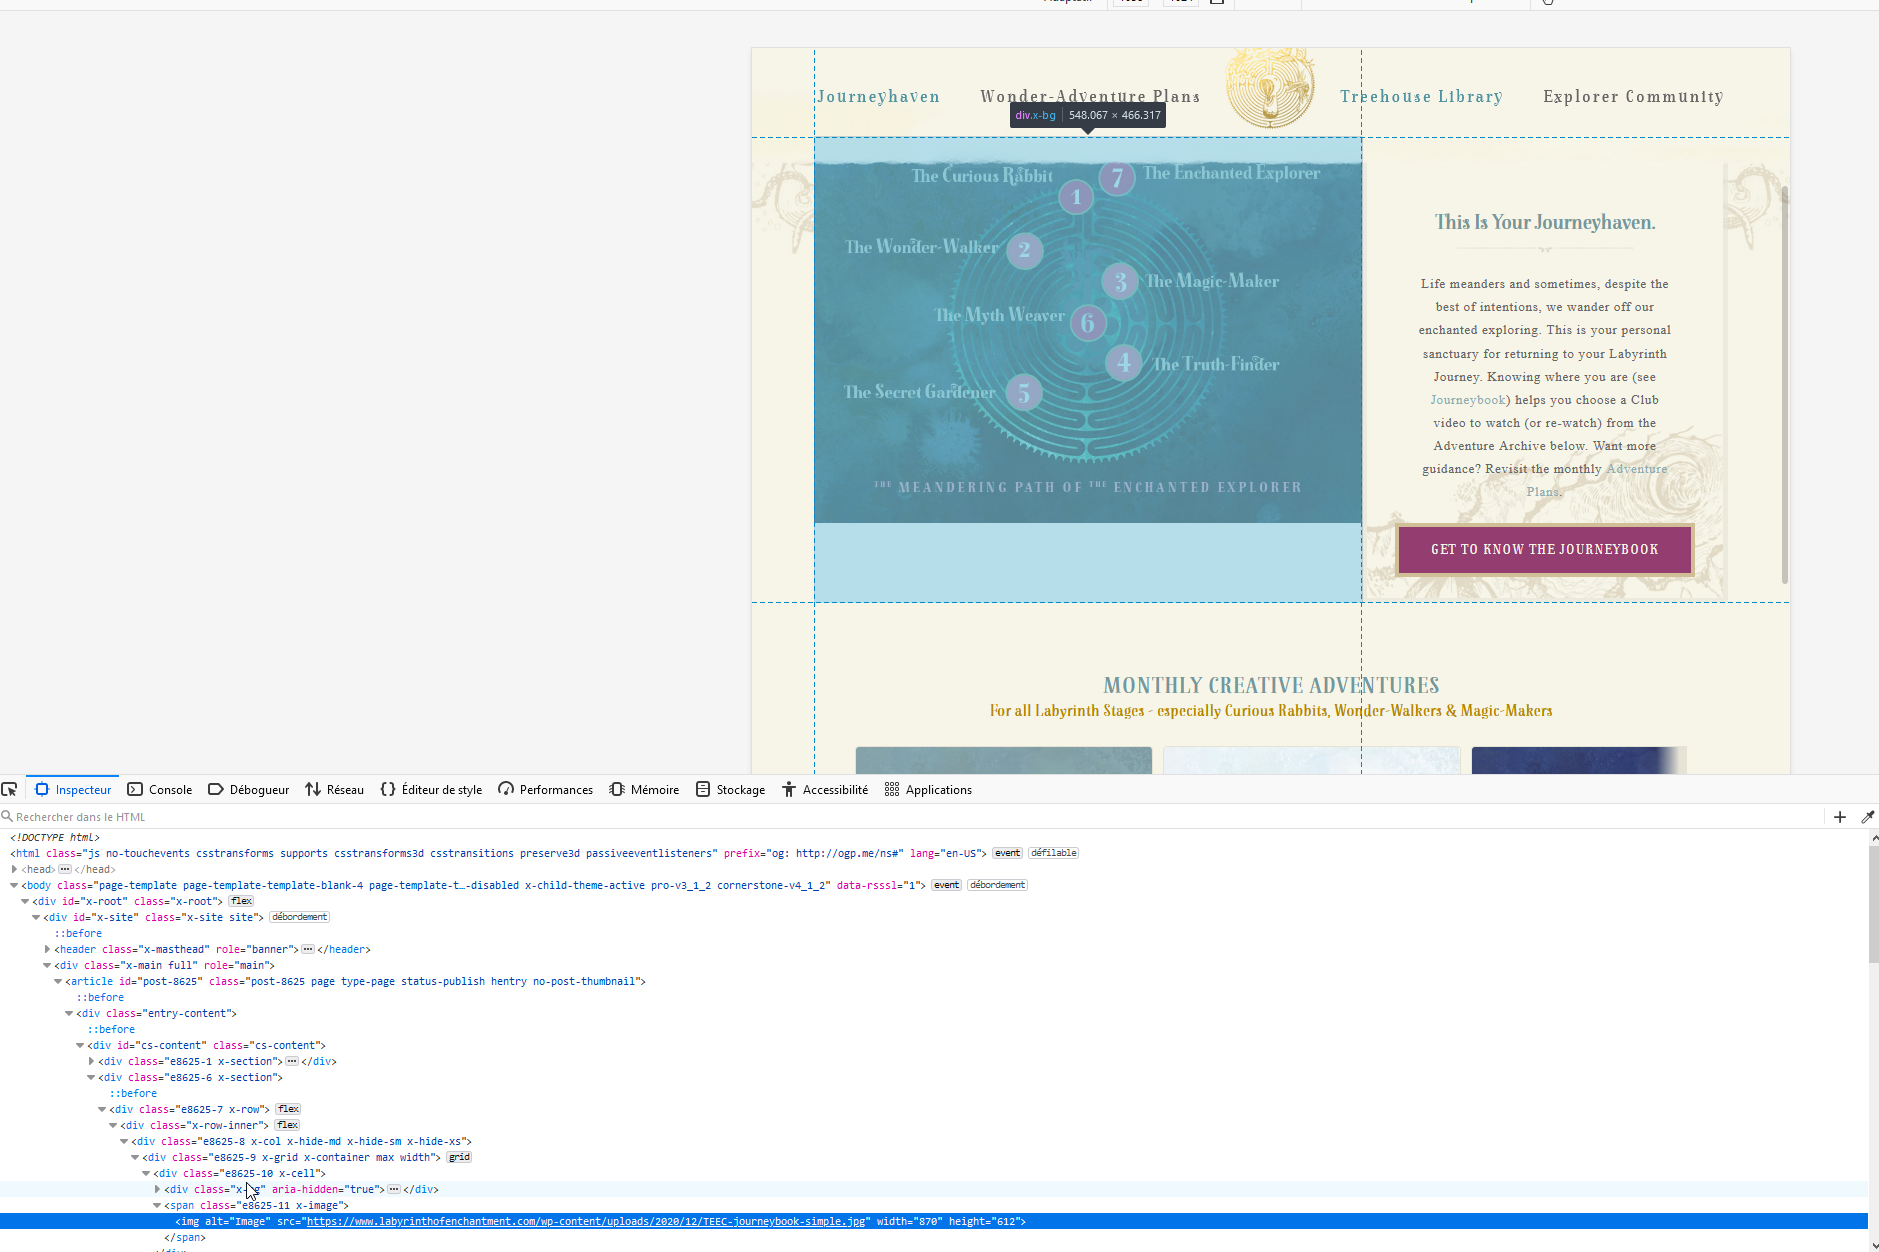Toggle flex badge on e8625-7 x-row
This screenshot has height=1252, width=1879.
point(288,1109)
